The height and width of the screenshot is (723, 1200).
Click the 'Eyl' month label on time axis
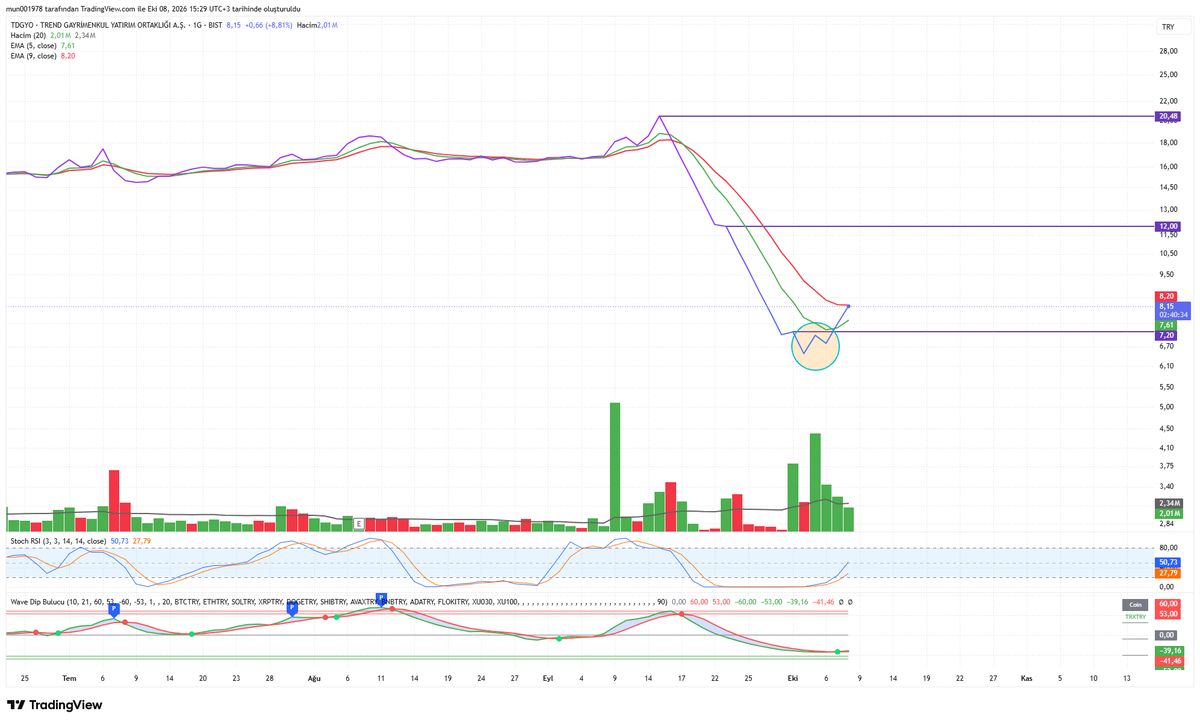pyautogui.click(x=548, y=677)
